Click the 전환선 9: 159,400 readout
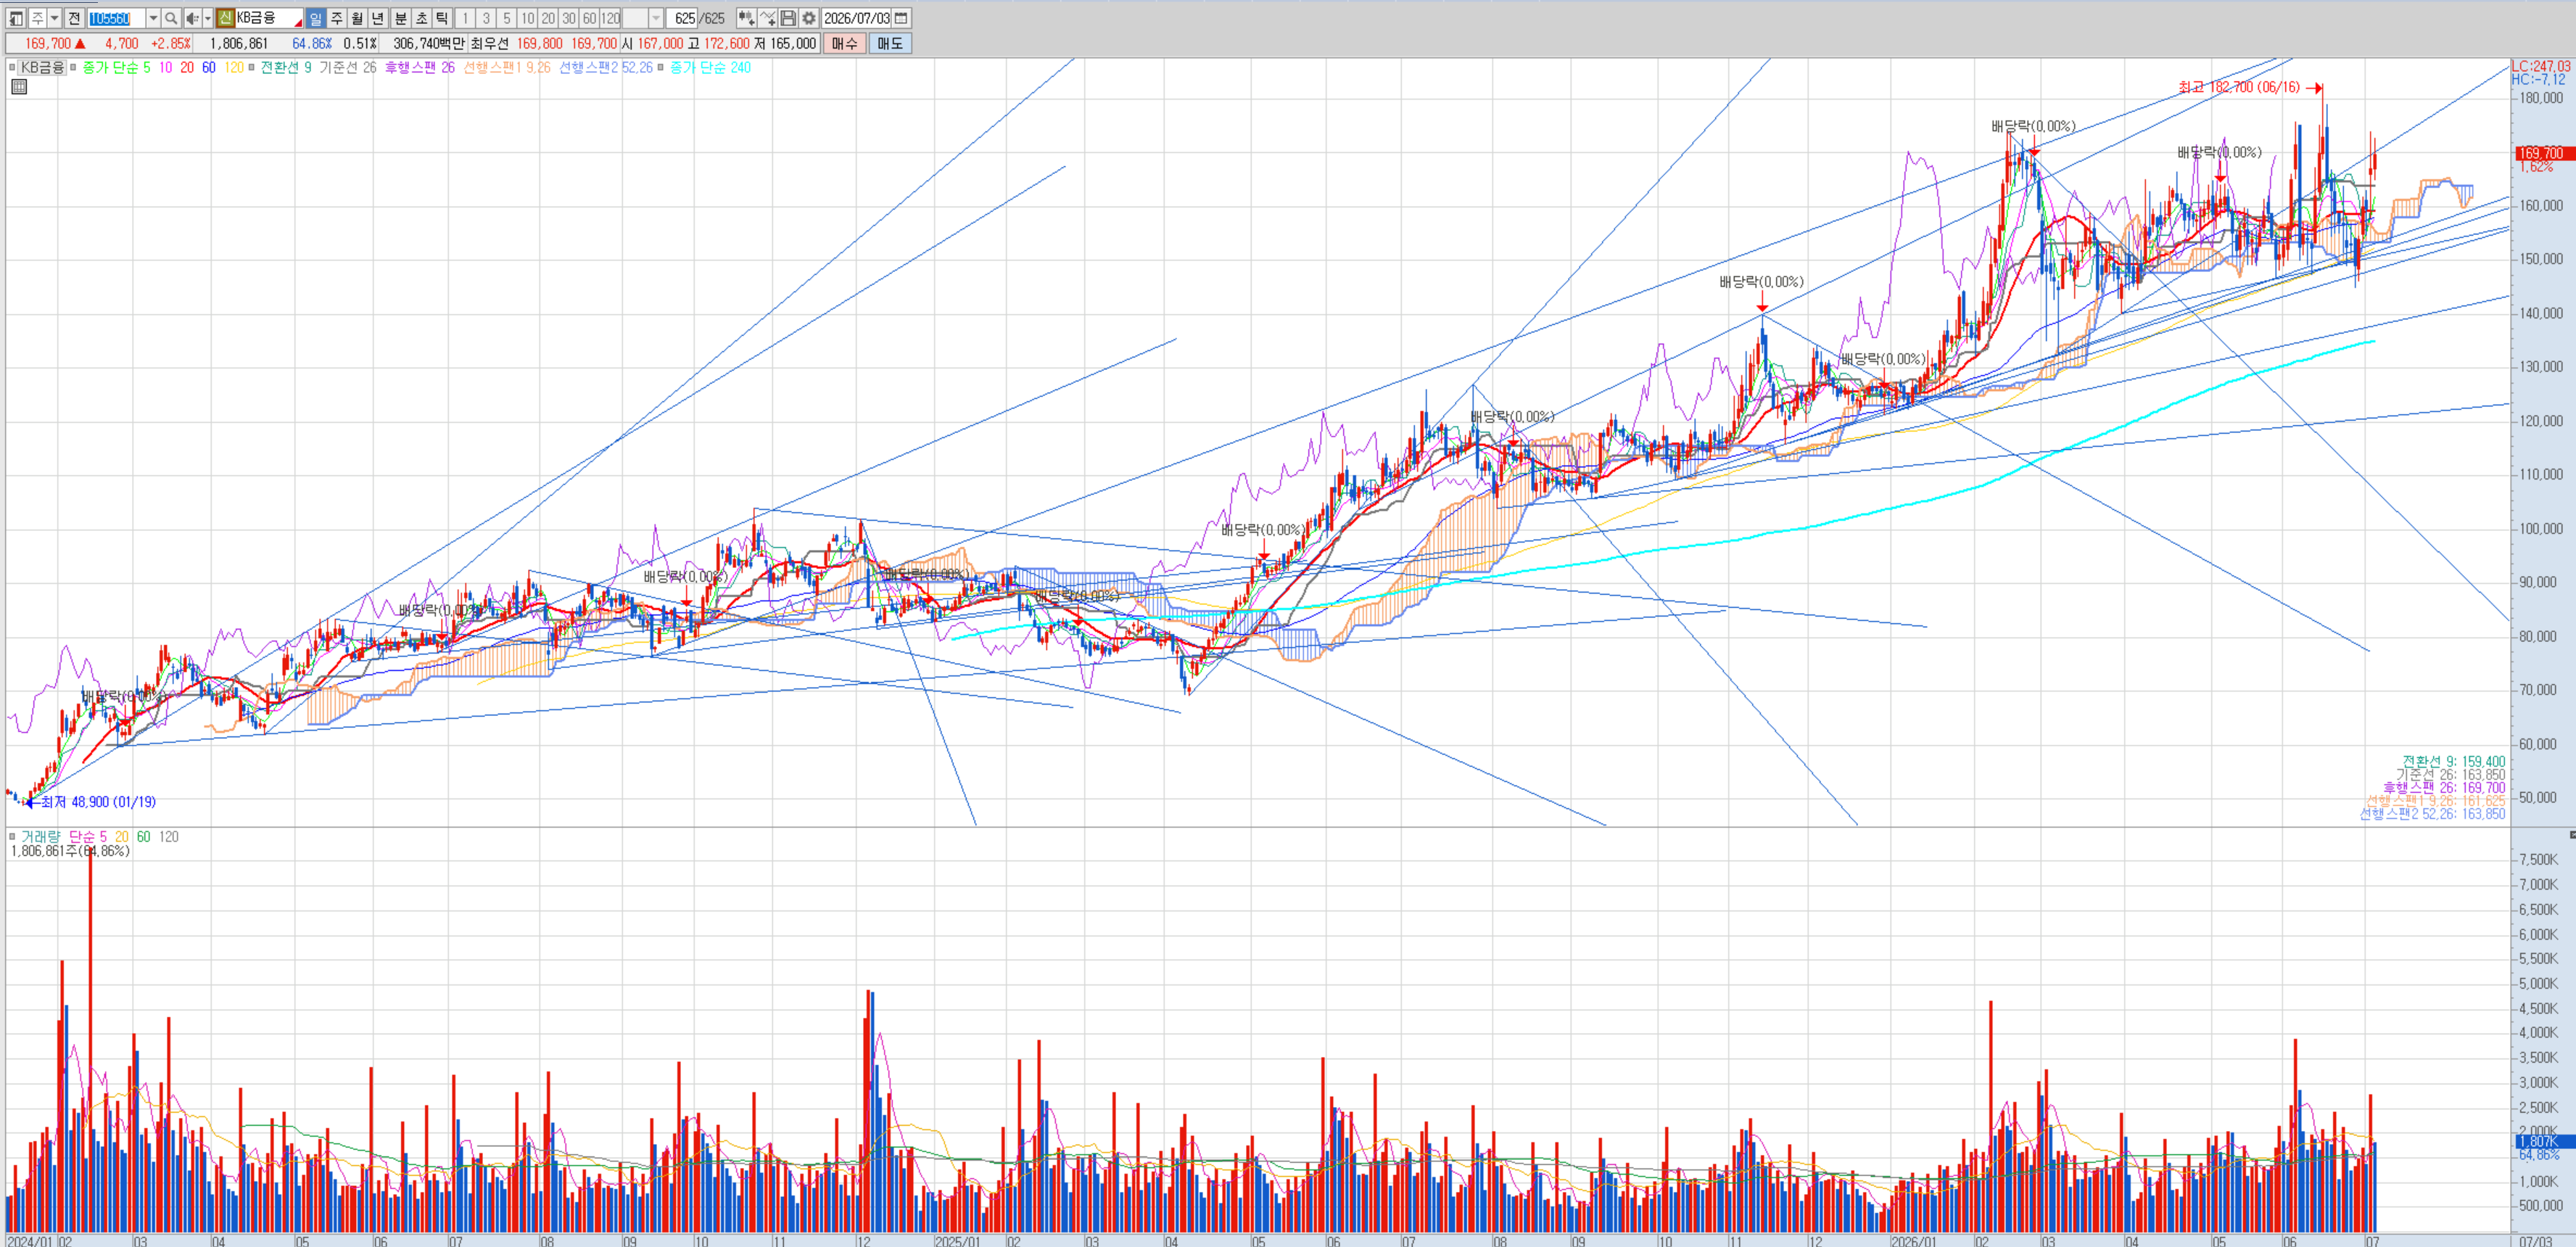Viewport: 2576px width, 1247px height. point(2453,761)
